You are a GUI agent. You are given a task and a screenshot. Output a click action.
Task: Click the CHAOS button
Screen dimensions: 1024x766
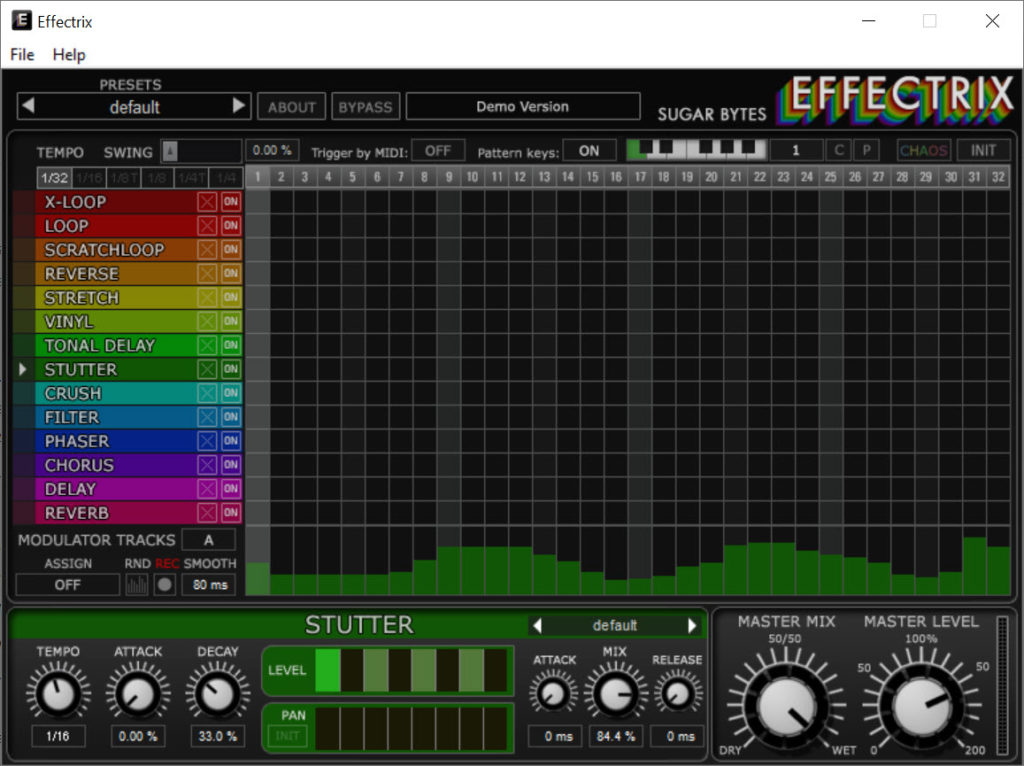coord(923,151)
